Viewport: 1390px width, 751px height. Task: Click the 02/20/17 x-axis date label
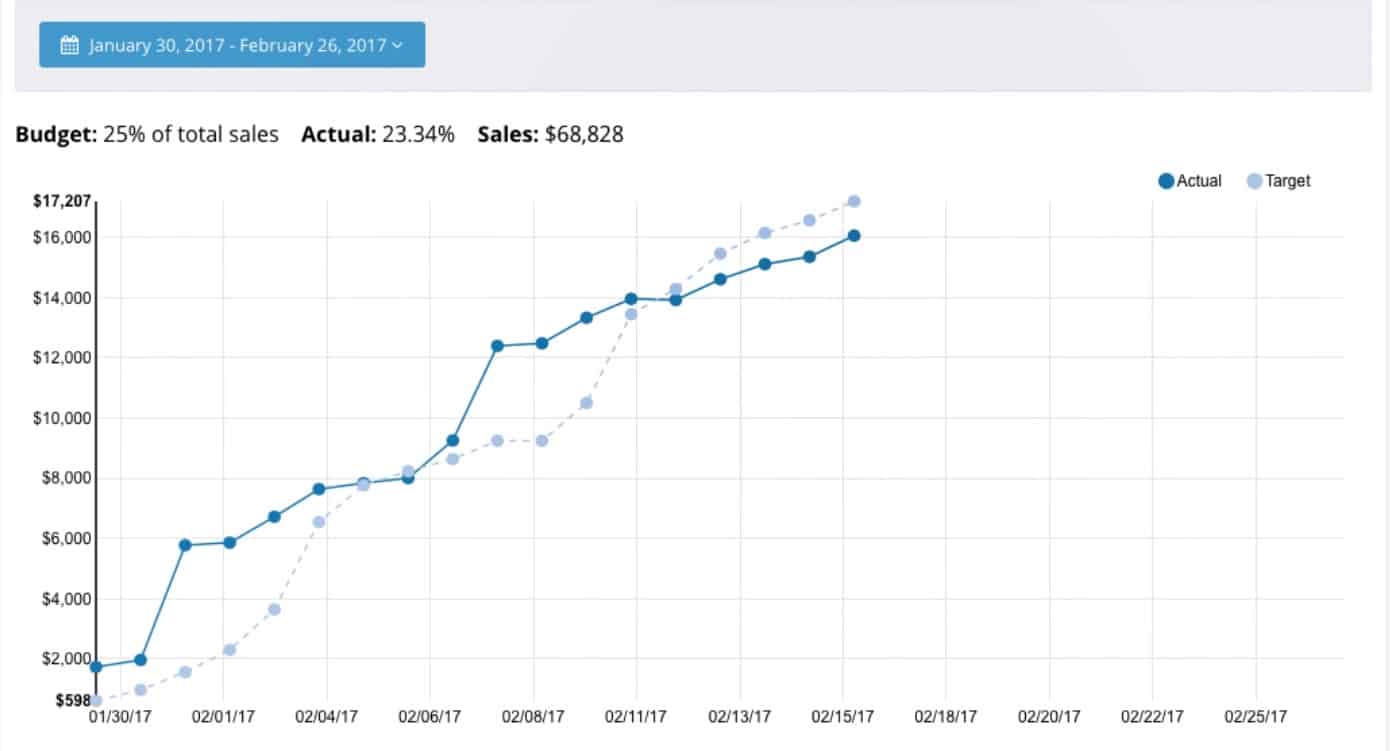tap(1049, 717)
